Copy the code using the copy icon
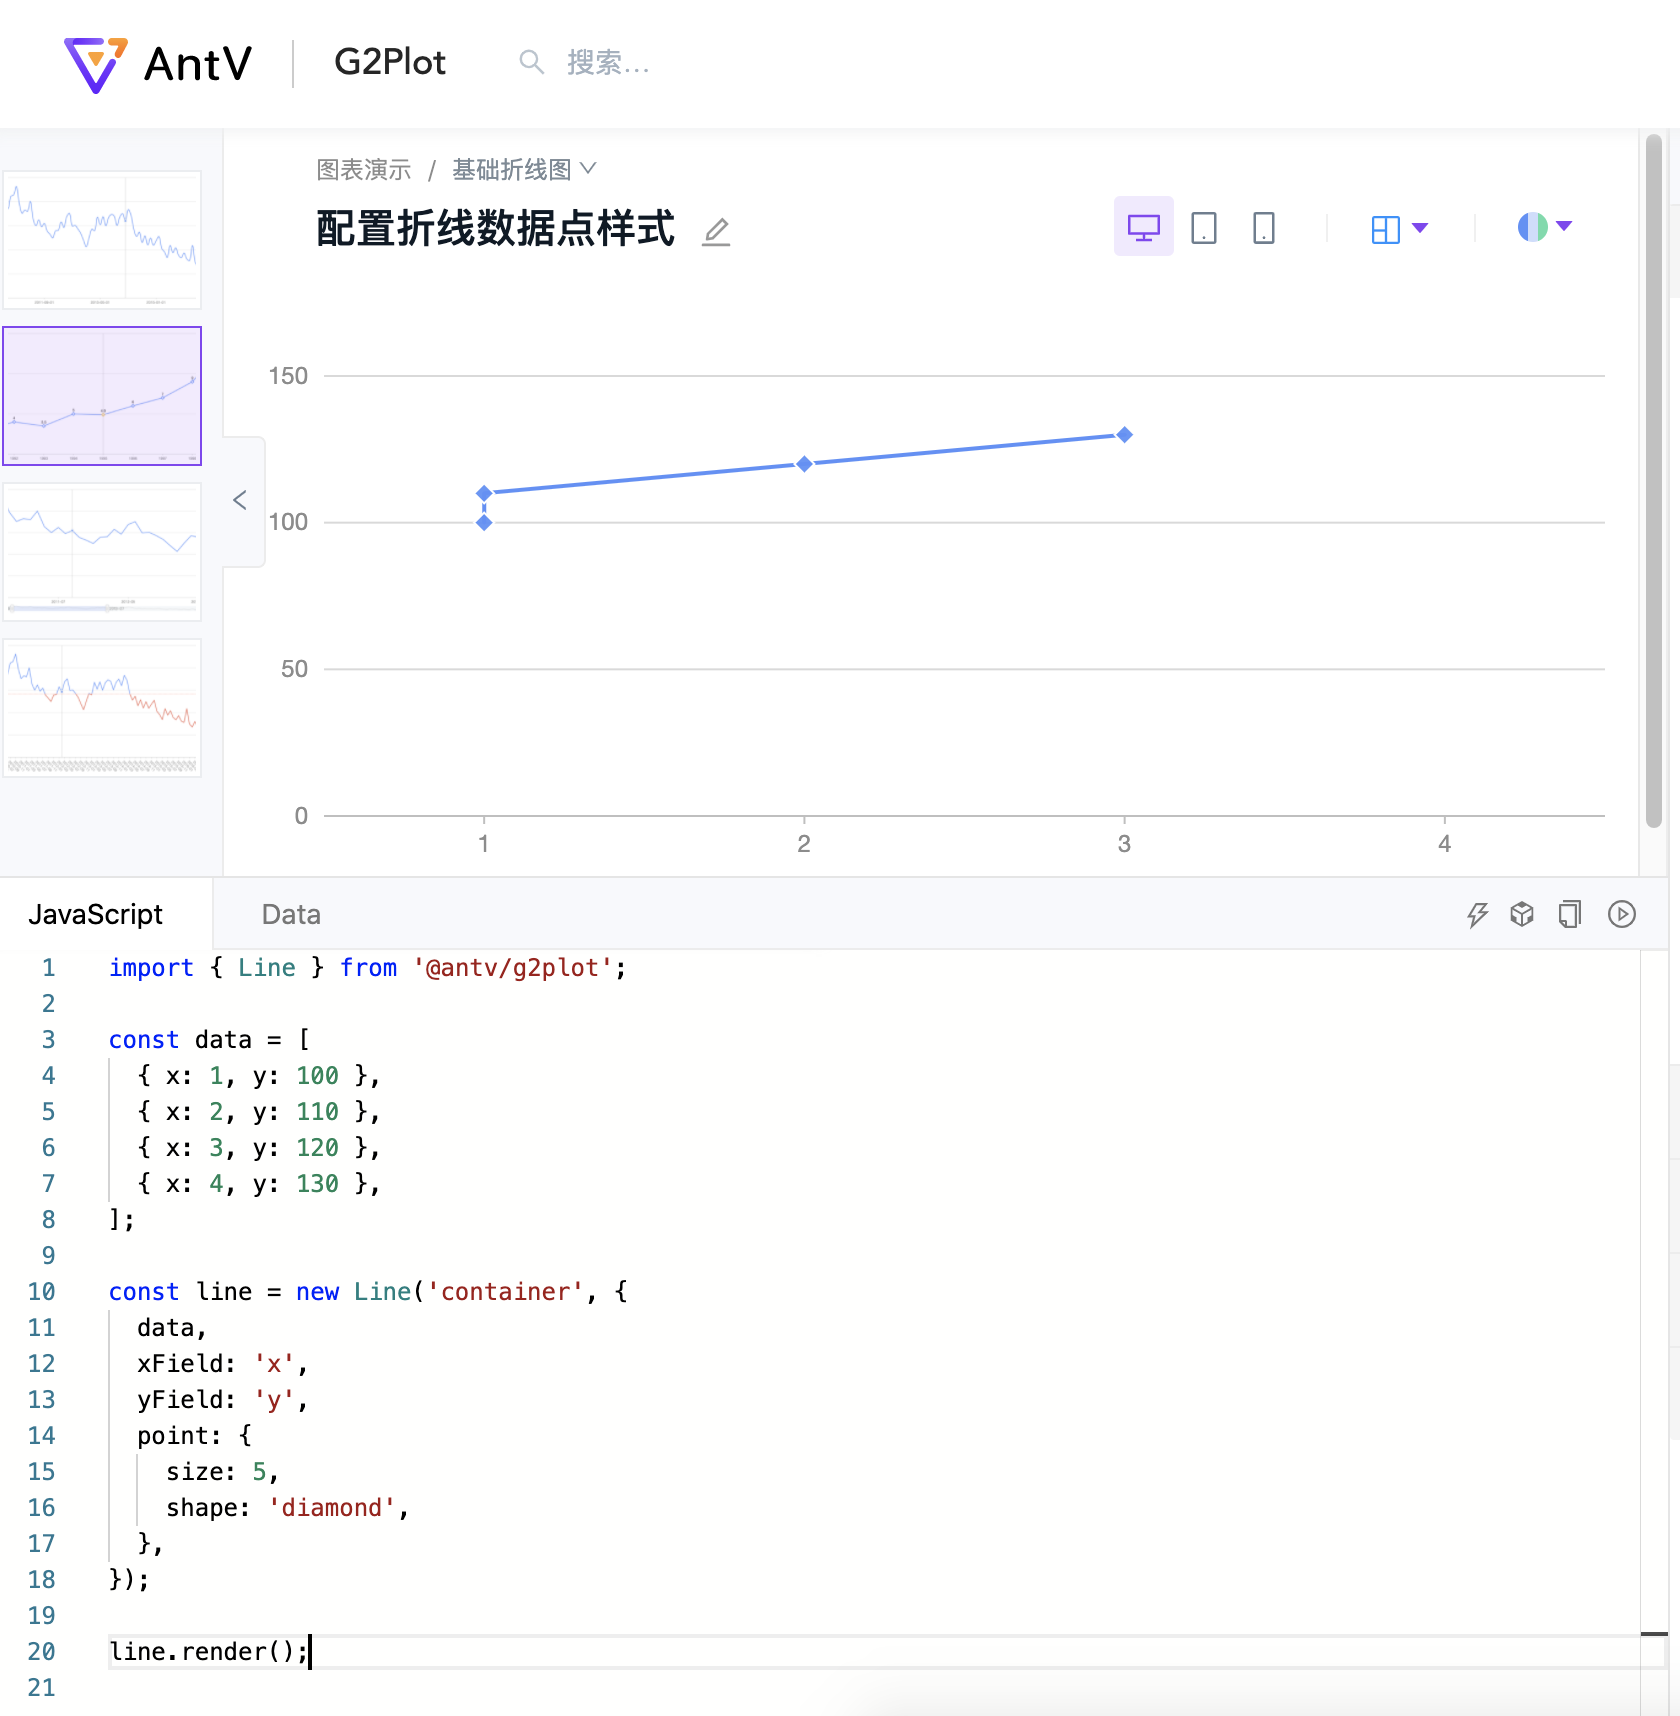 pyautogui.click(x=1569, y=913)
